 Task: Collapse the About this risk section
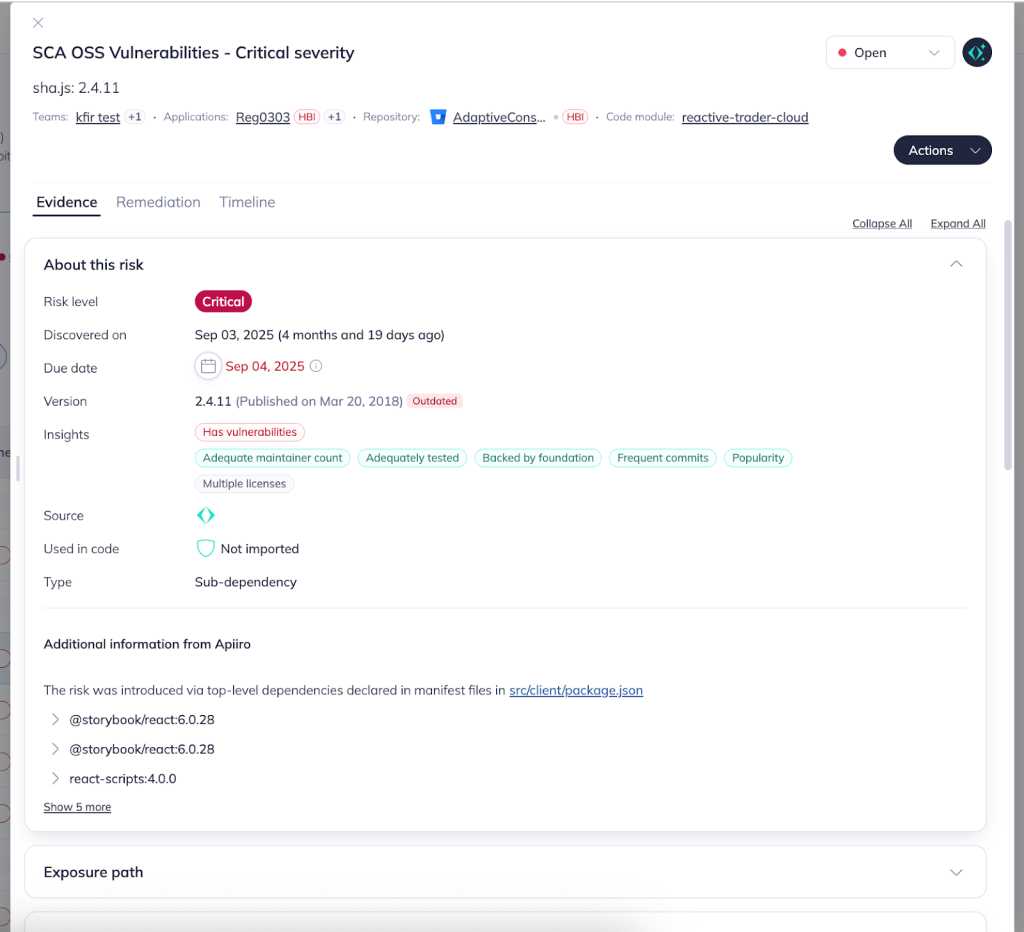956,264
